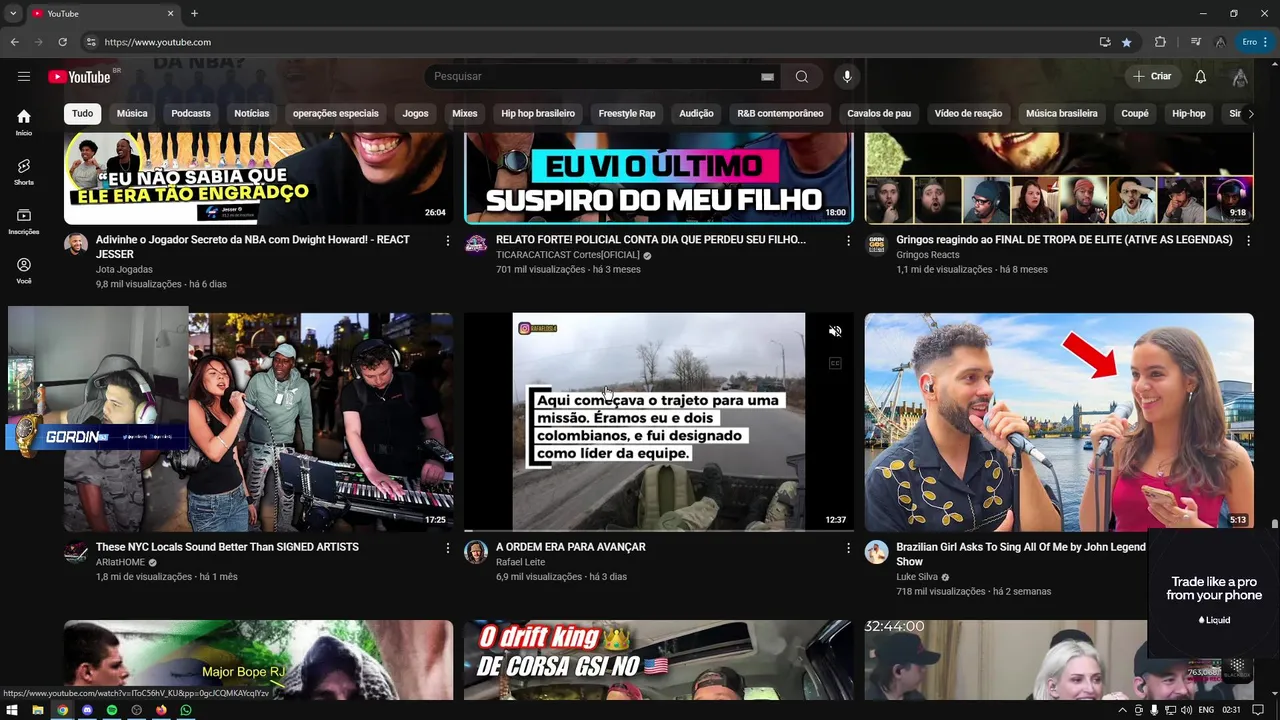Open the Spotify taskbar icon
This screenshot has height=720, width=1280.
pyautogui.click(x=112, y=710)
